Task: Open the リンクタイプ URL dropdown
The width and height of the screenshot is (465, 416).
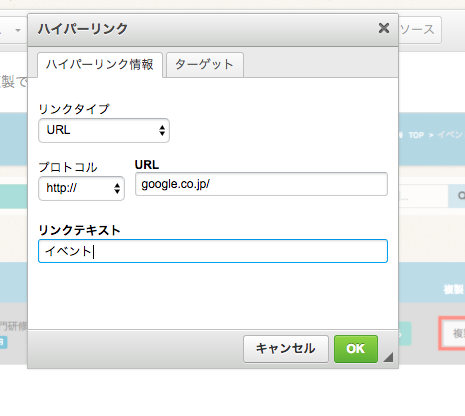Action: pos(104,130)
